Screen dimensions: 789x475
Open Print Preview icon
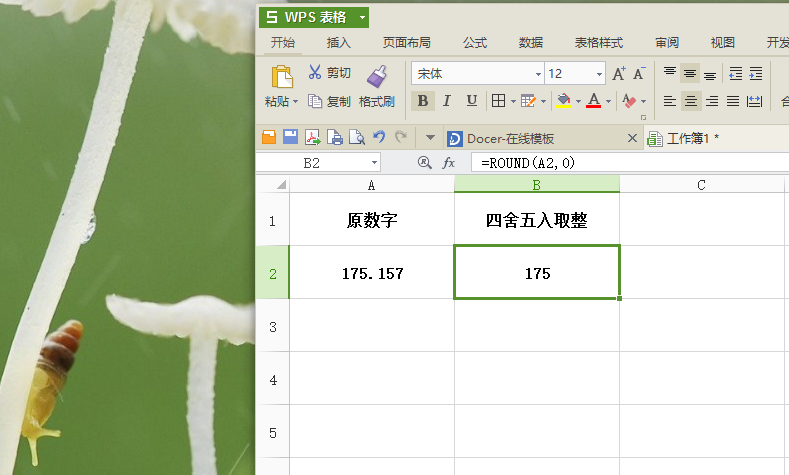pyautogui.click(x=357, y=137)
